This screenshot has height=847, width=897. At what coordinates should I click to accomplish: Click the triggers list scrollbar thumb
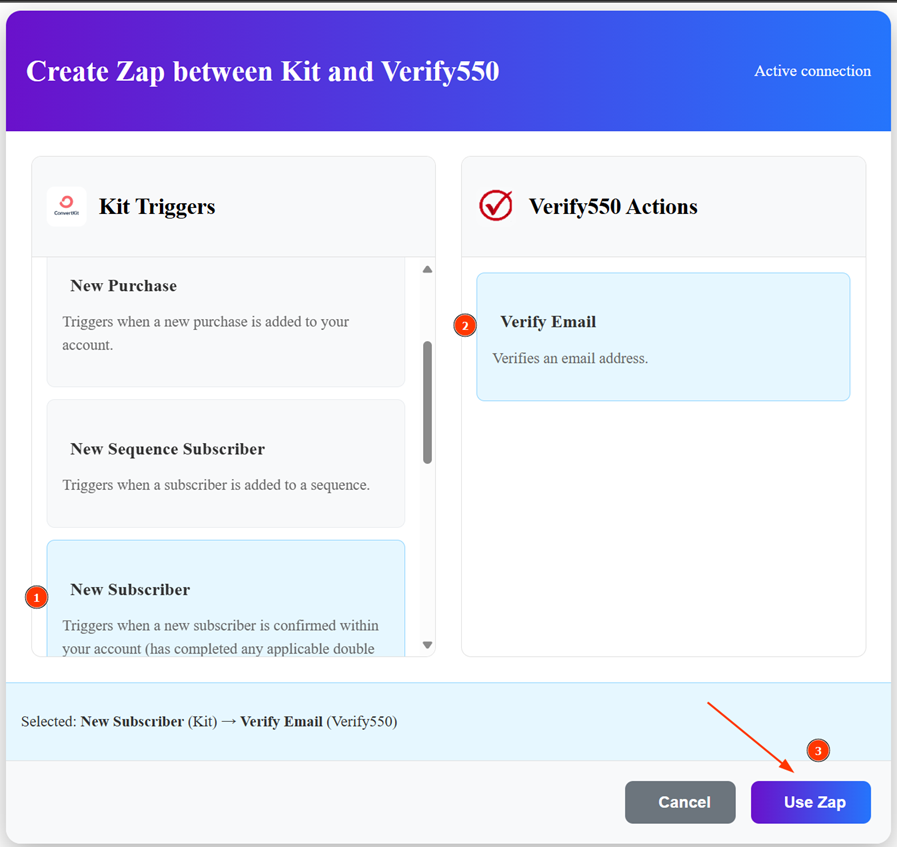coord(427,403)
